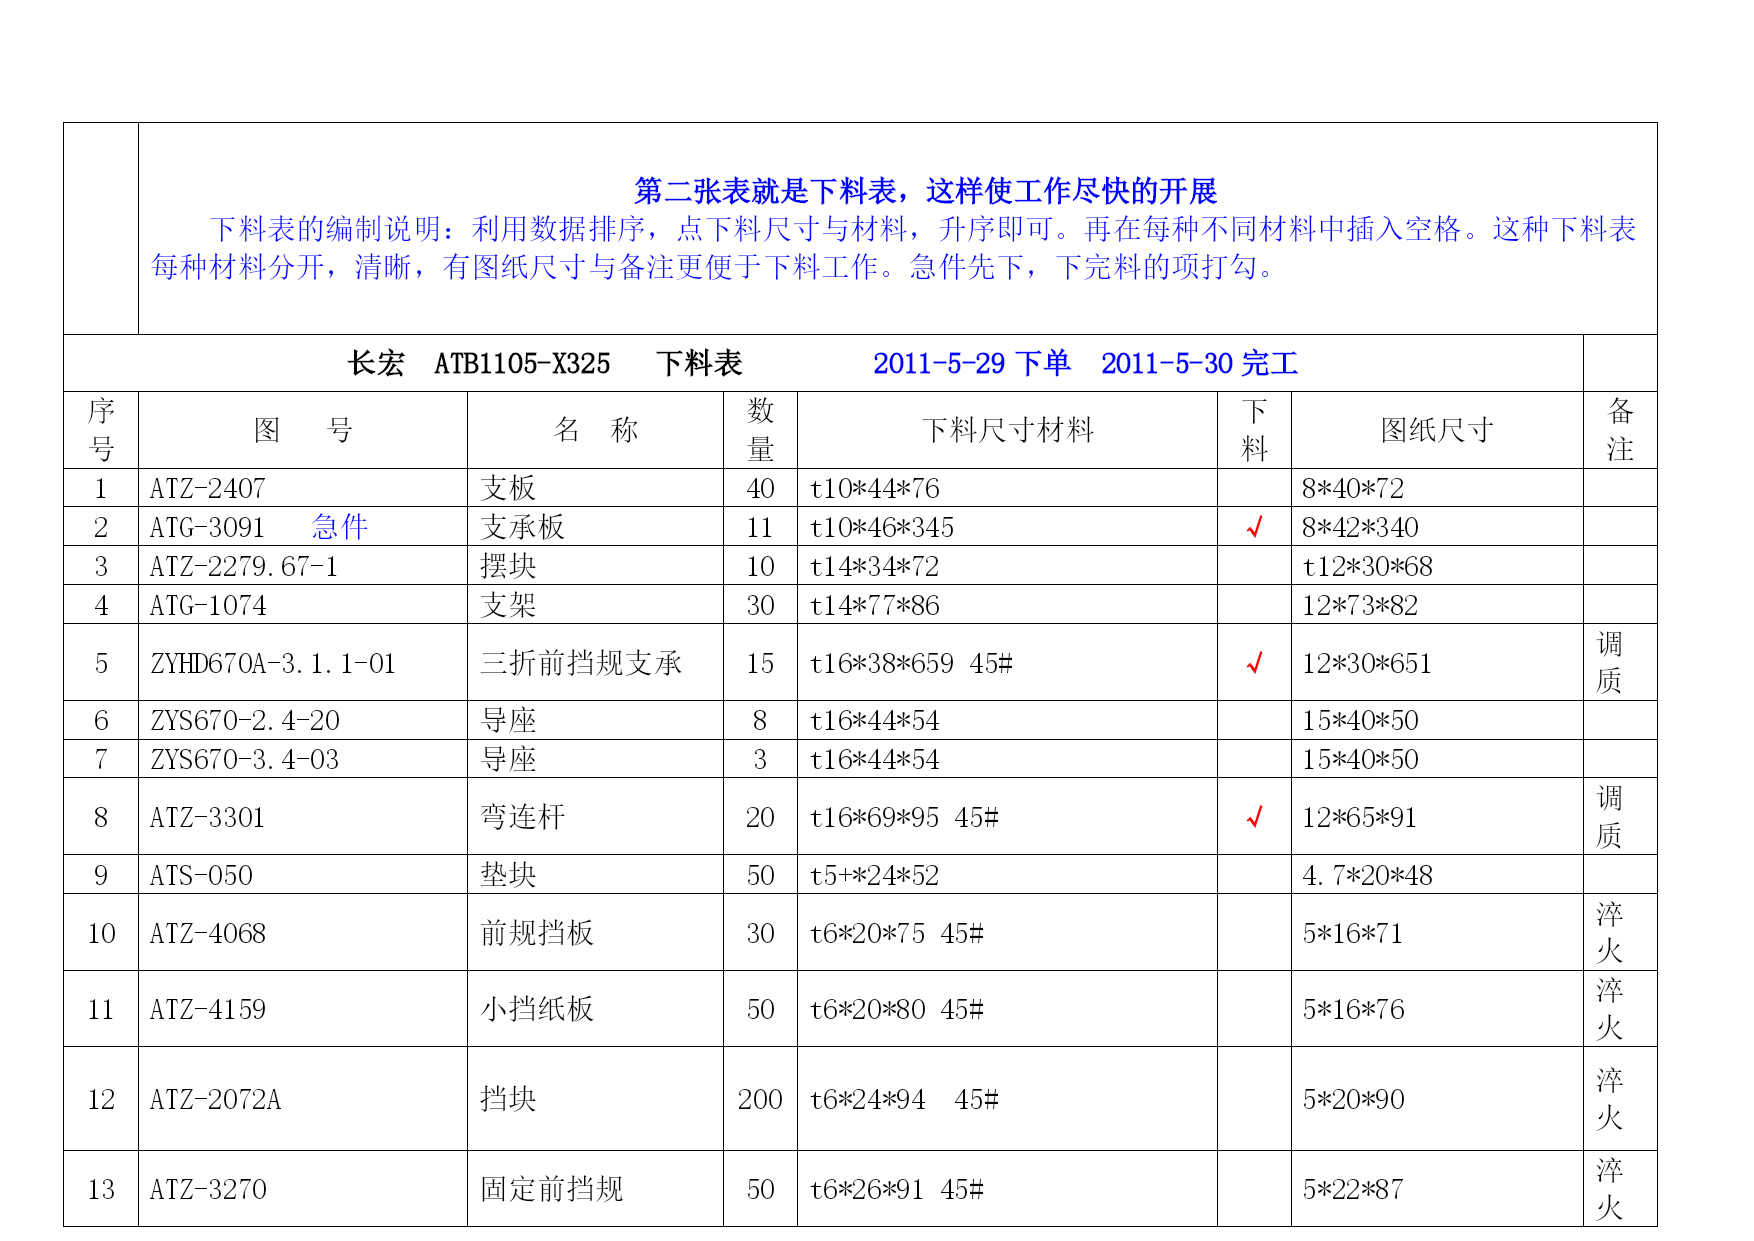Click the cutting size t16*38*659 45#
This screenshot has height=1241, width=1754.
(911, 664)
